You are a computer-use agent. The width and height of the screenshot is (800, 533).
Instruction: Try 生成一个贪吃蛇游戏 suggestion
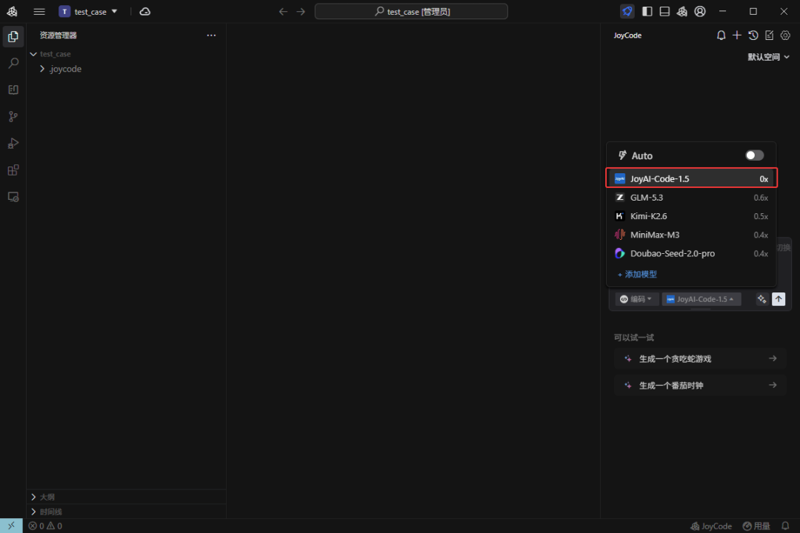coord(700,359)
